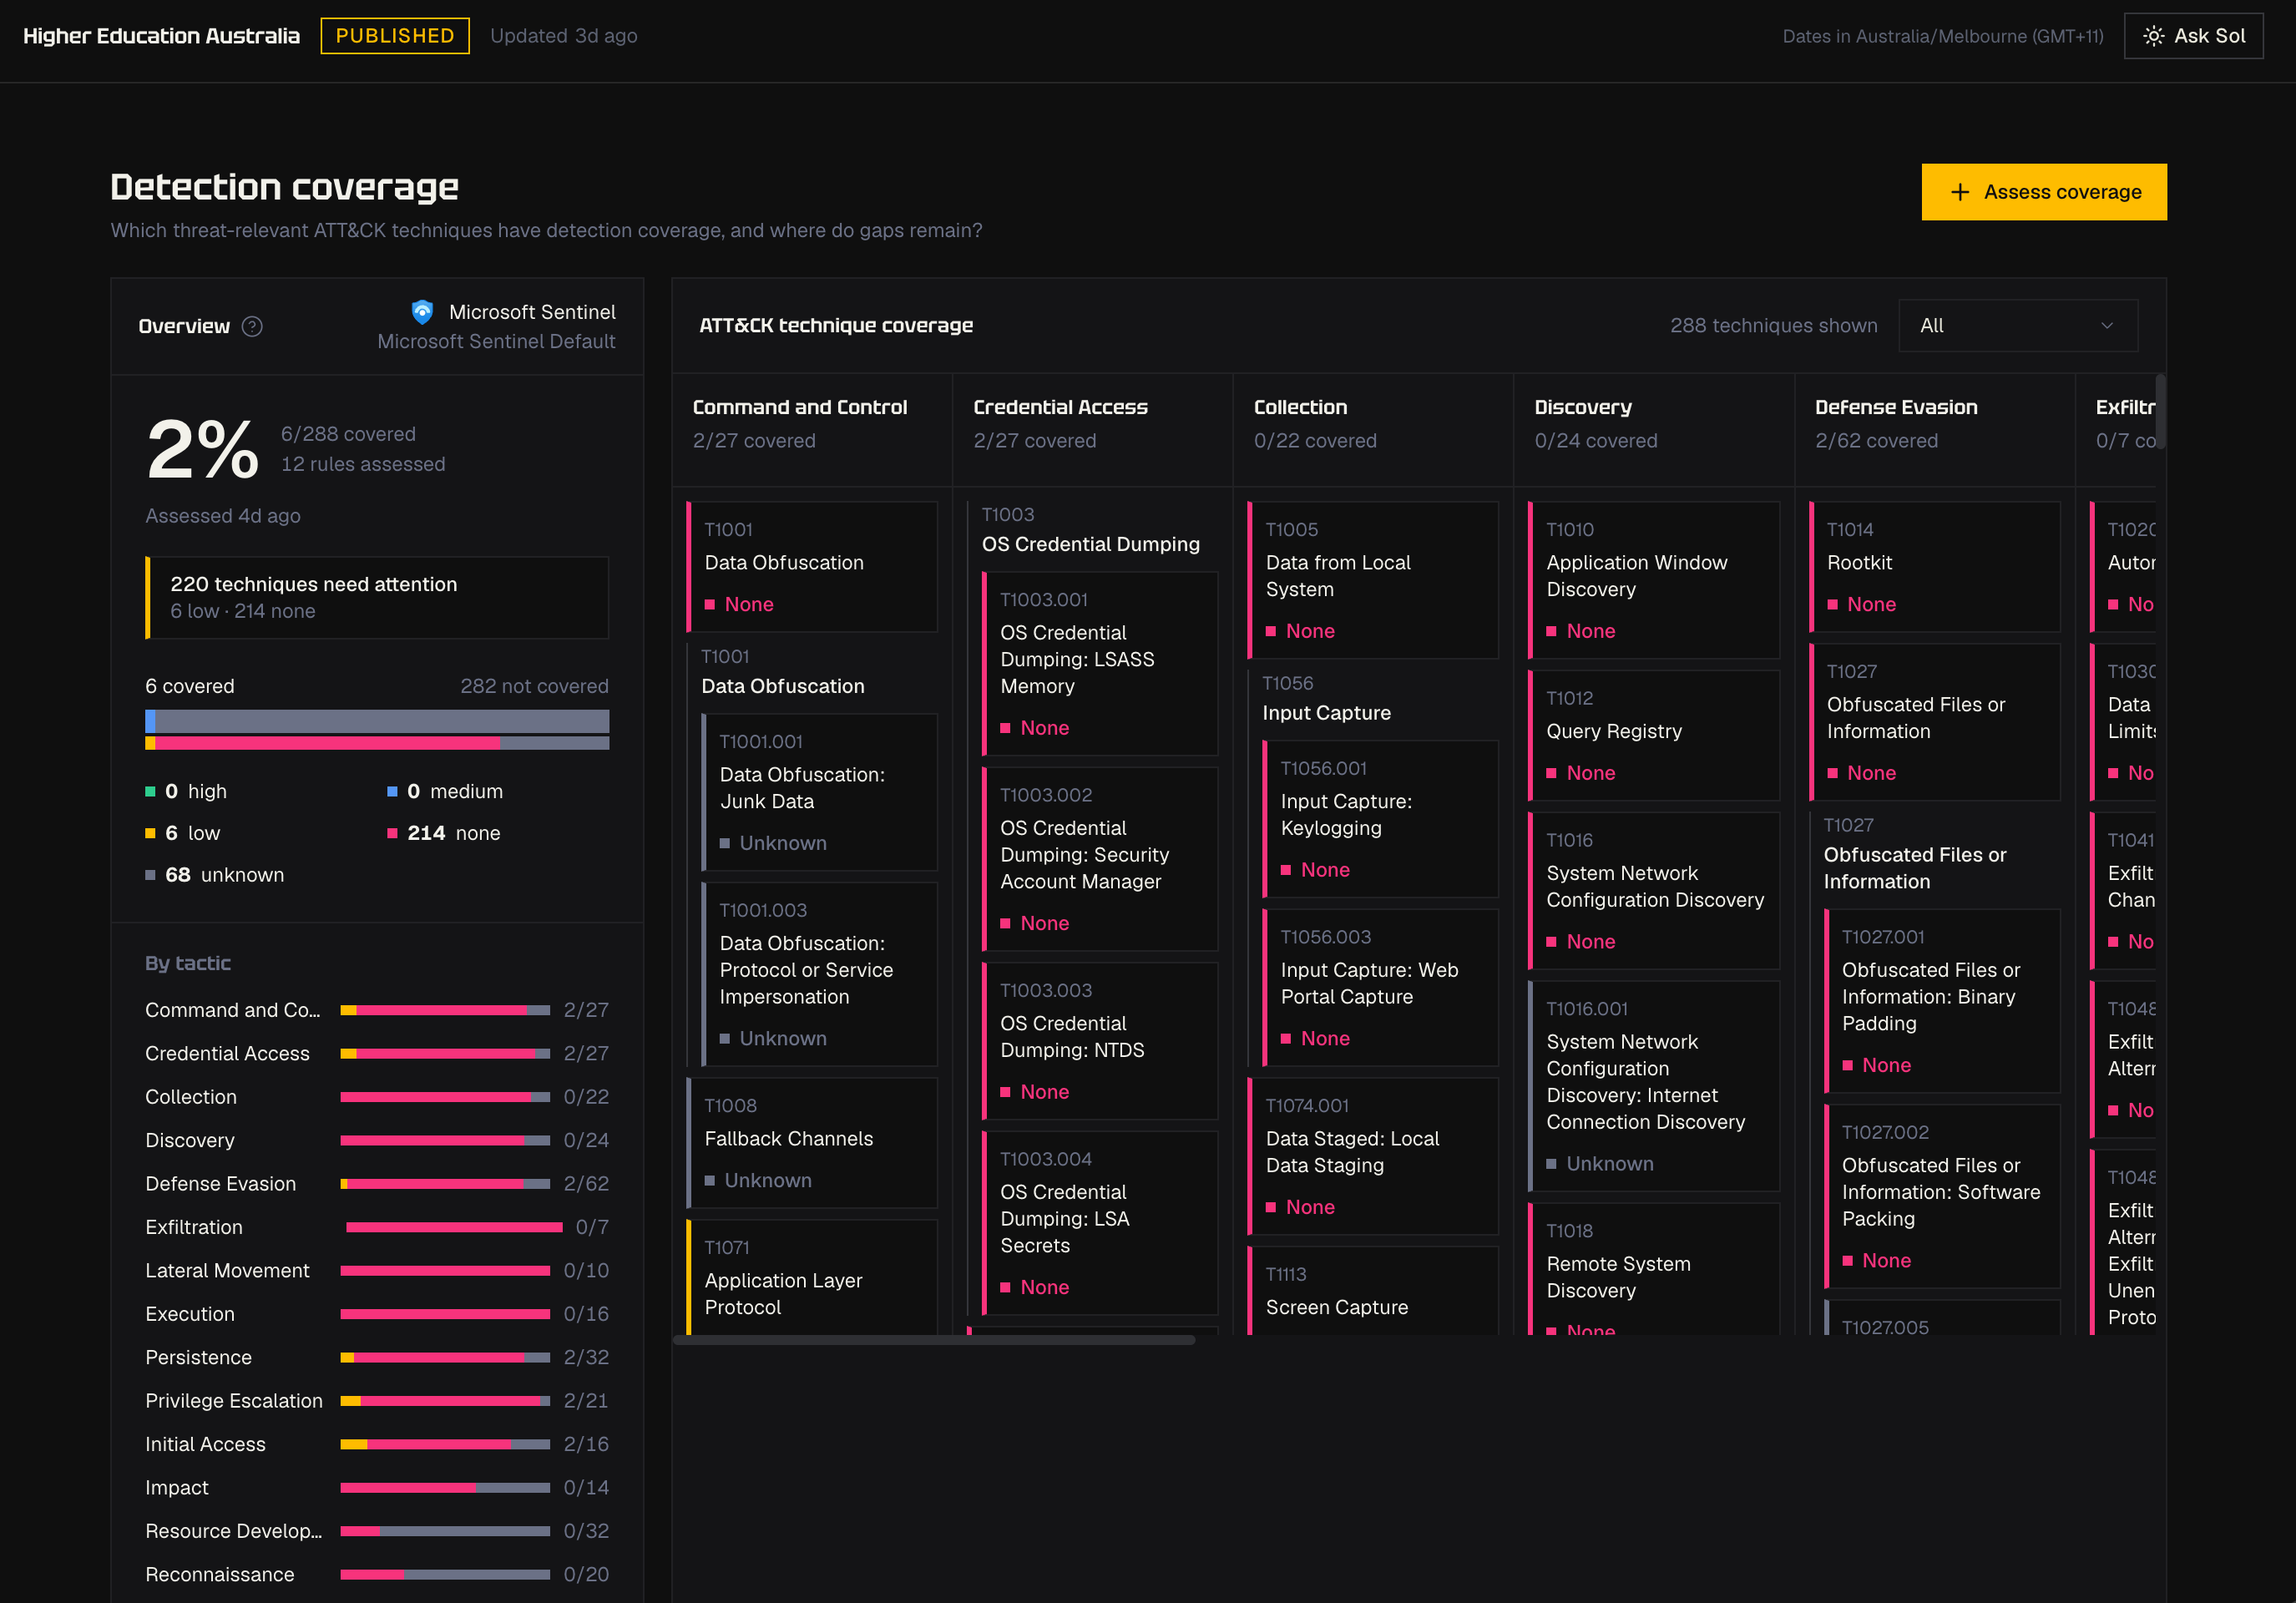The image size is (2296, 1603).
Task: Open T1056.001 Keylogging technique card
Action: click(x=1381, y=819)
